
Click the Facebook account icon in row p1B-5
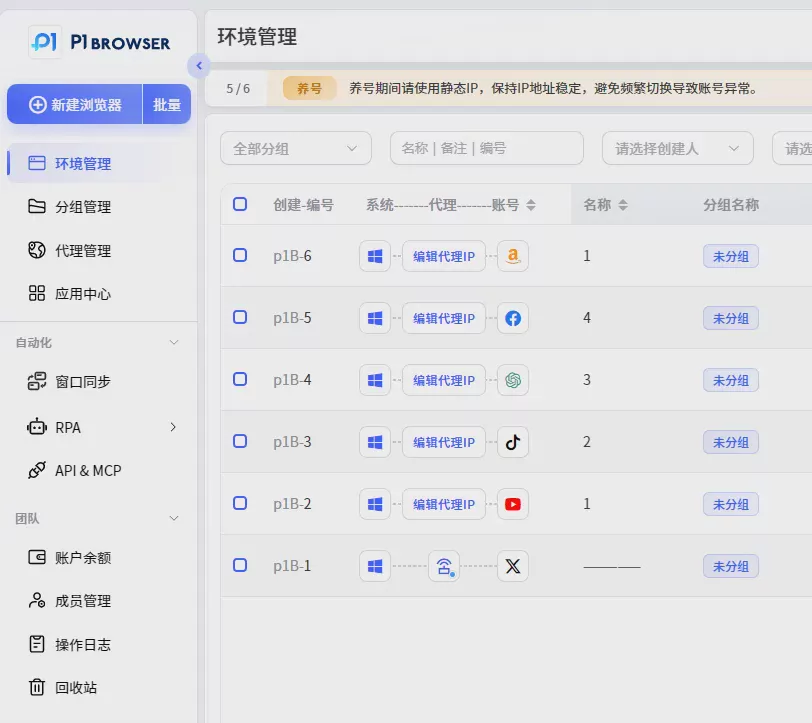pos(513,318)
